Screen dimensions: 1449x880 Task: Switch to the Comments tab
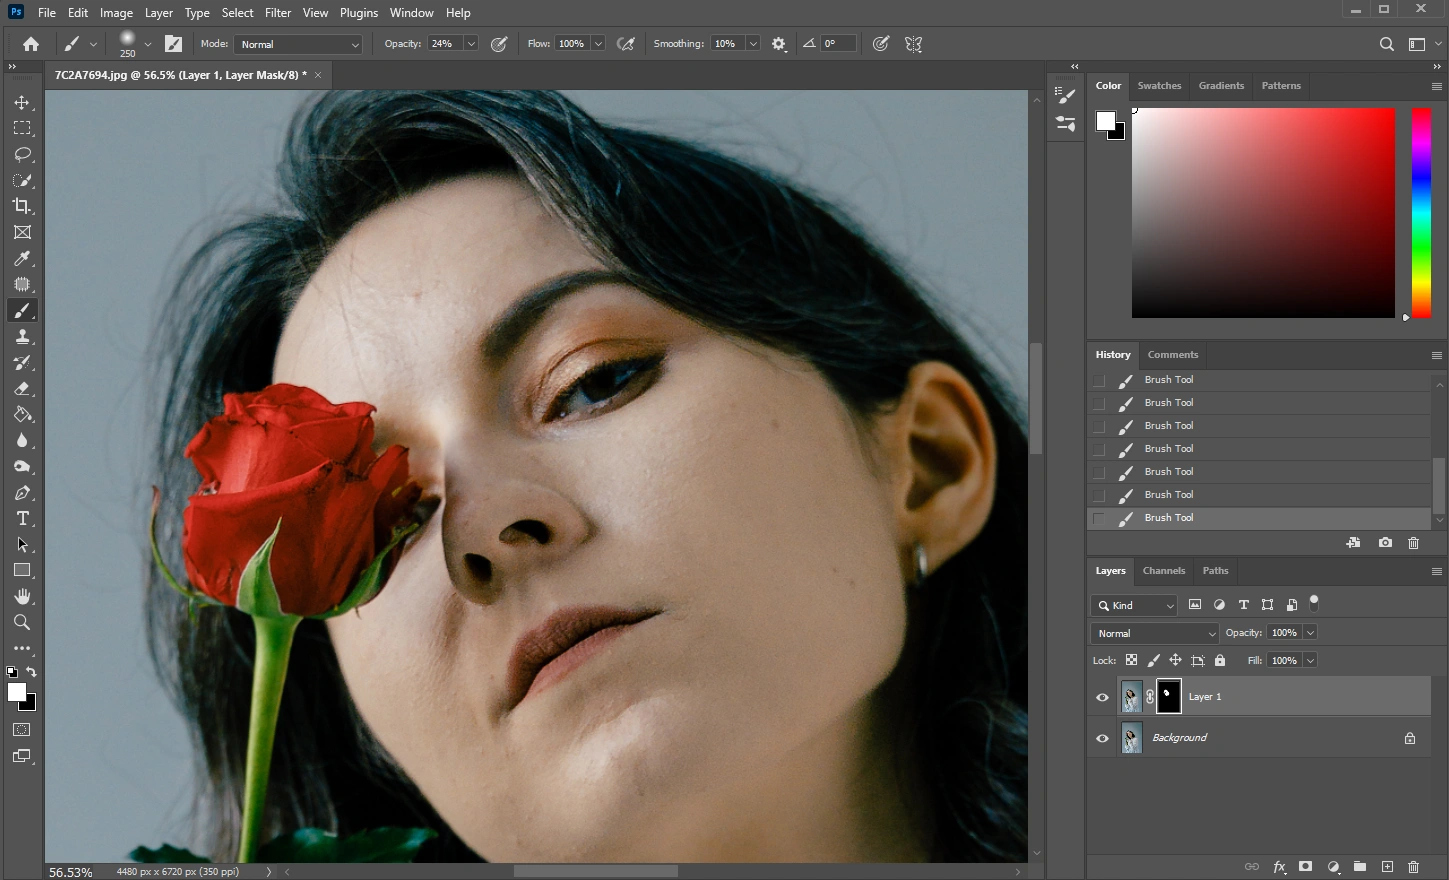(1173, 355)
